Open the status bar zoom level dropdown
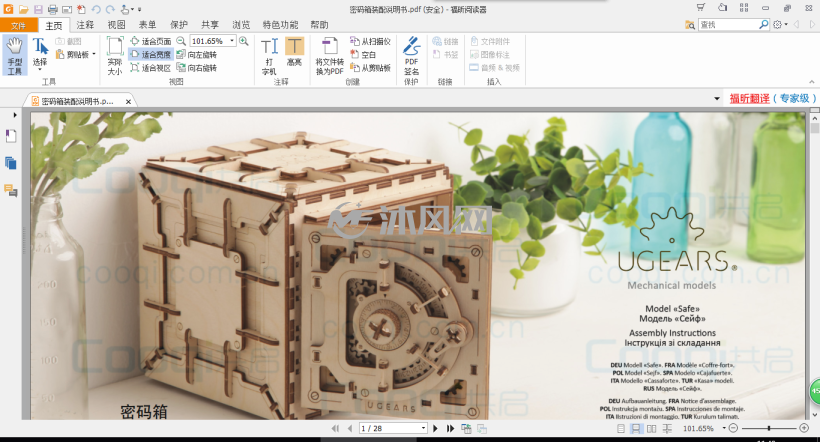This screenshot has height=442, width=820. click(x=724, y=428)
